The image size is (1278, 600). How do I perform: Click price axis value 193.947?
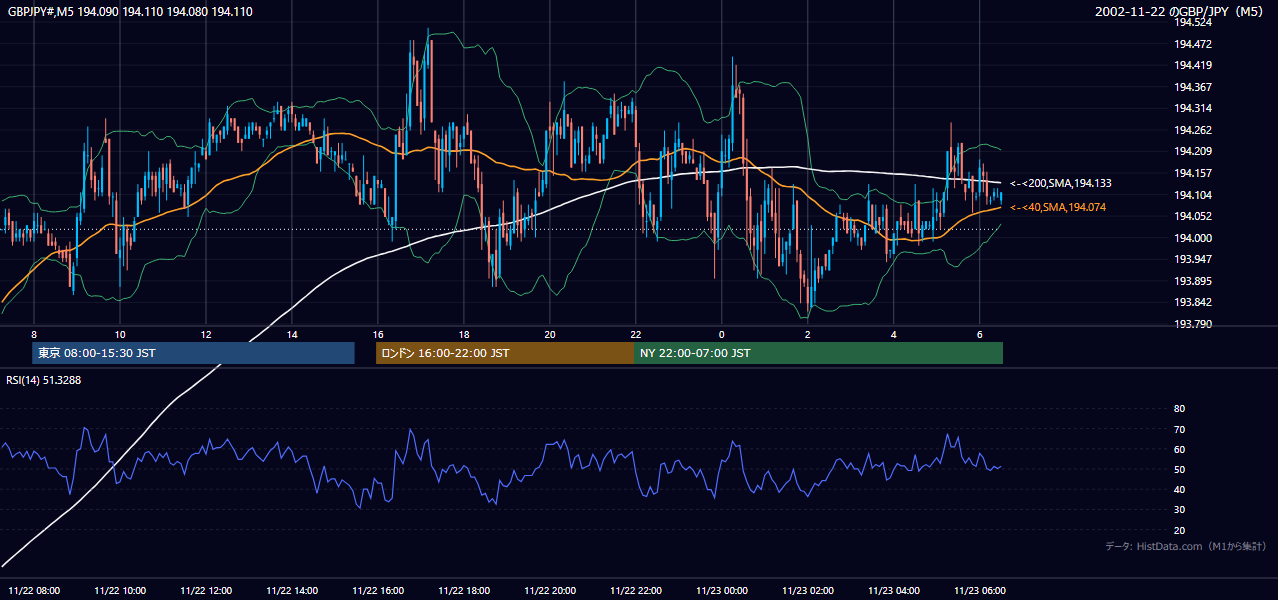[1192, 259]
